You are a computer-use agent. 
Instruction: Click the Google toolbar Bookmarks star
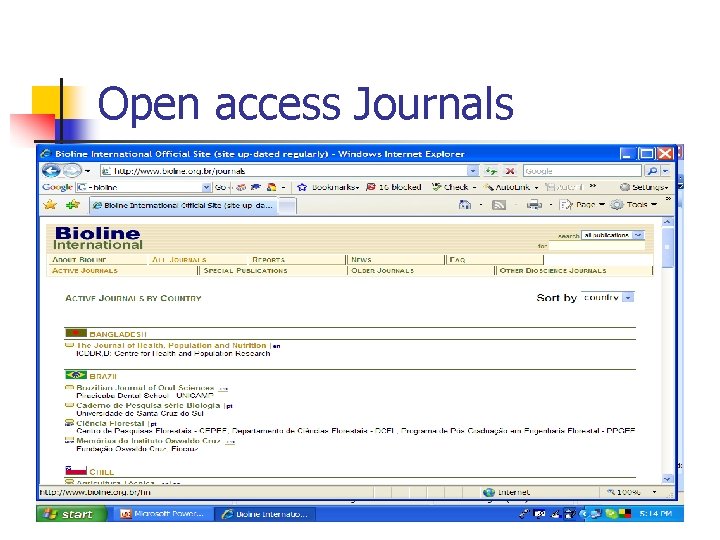pyautogui.click(x=302, y=187)
